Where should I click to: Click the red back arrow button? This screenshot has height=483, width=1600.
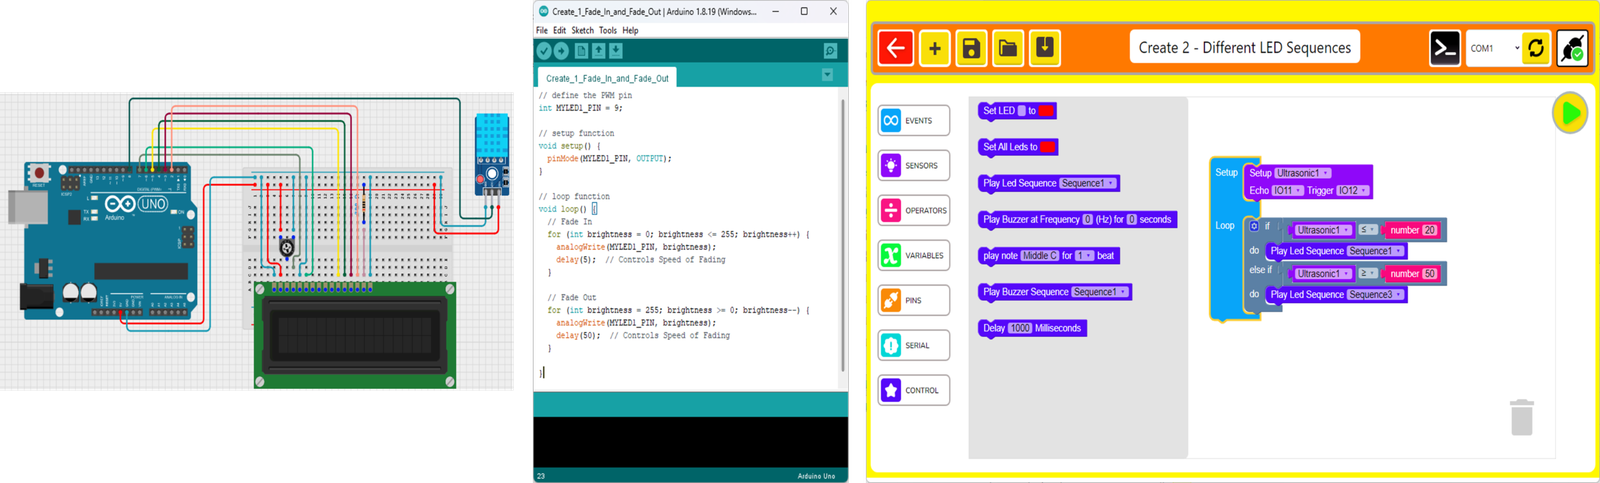click(x=896, y=48)
